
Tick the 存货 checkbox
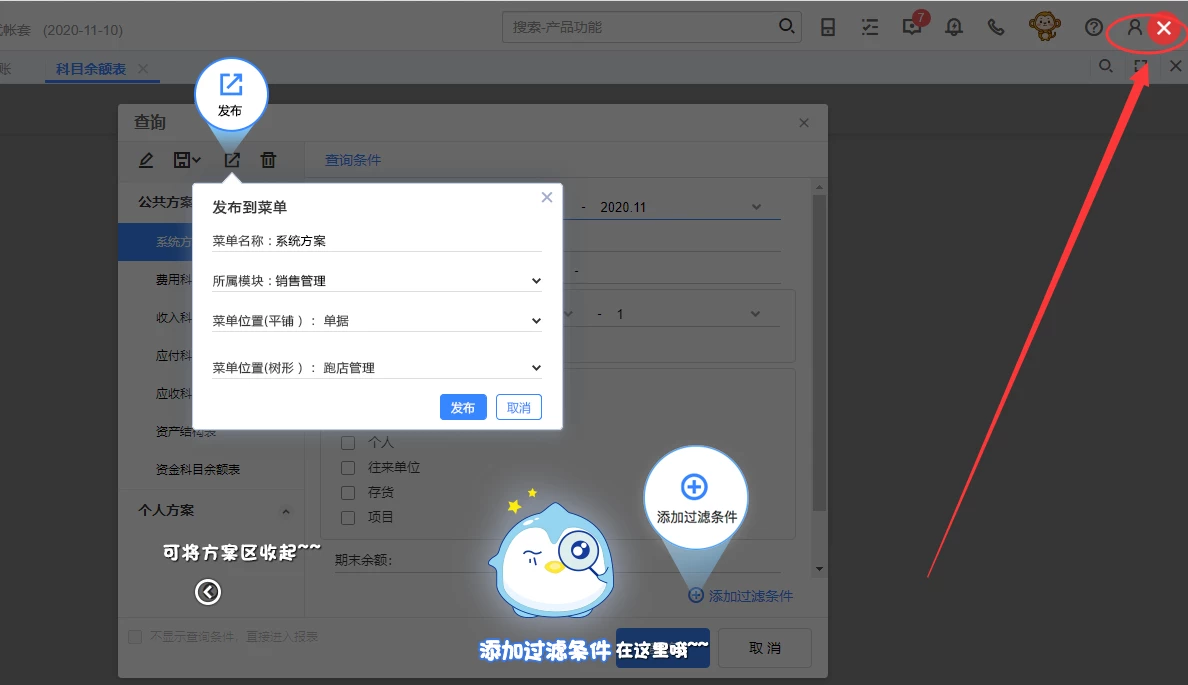[x=348, y=492]
